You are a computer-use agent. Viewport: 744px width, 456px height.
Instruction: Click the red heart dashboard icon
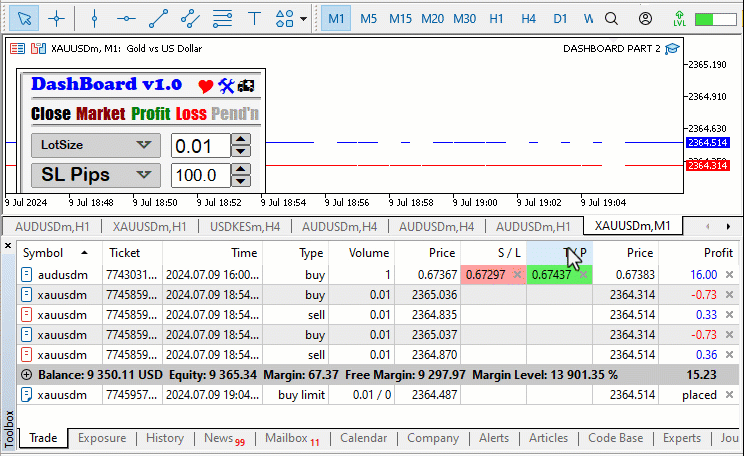[205, 86]
